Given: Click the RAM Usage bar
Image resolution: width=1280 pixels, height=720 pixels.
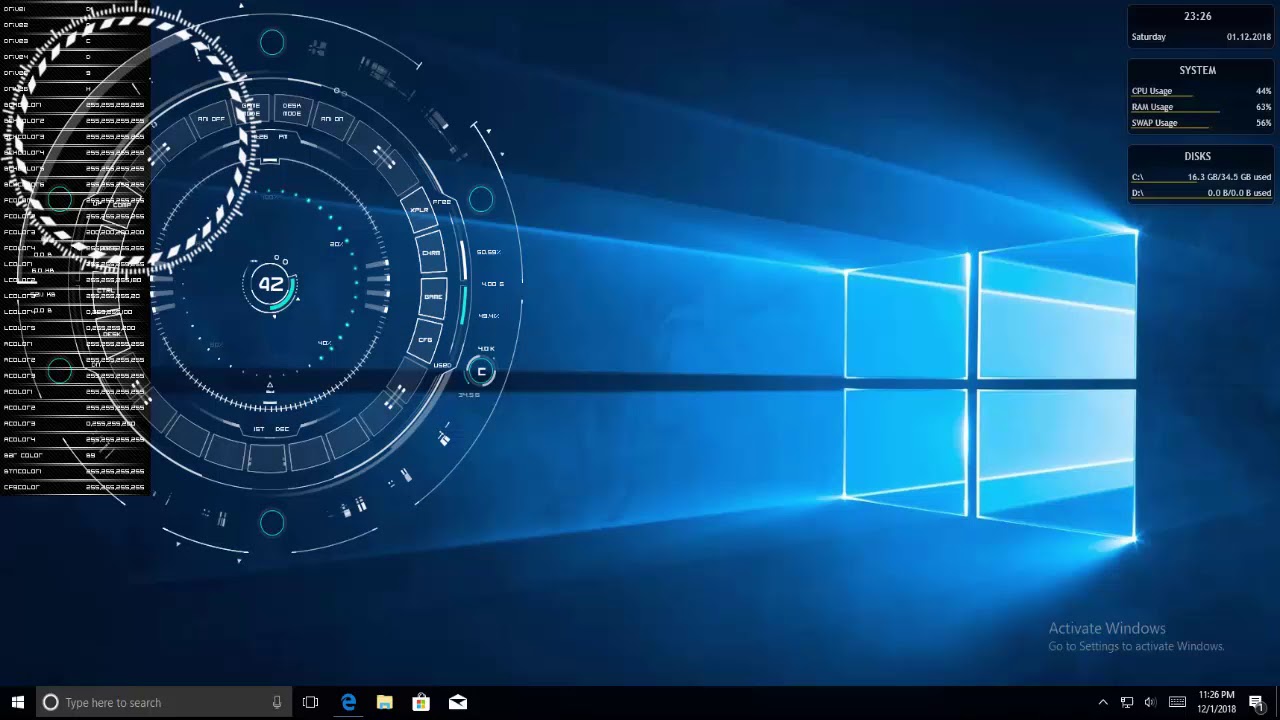Looking at the screenshot, I should (1201, 107).
